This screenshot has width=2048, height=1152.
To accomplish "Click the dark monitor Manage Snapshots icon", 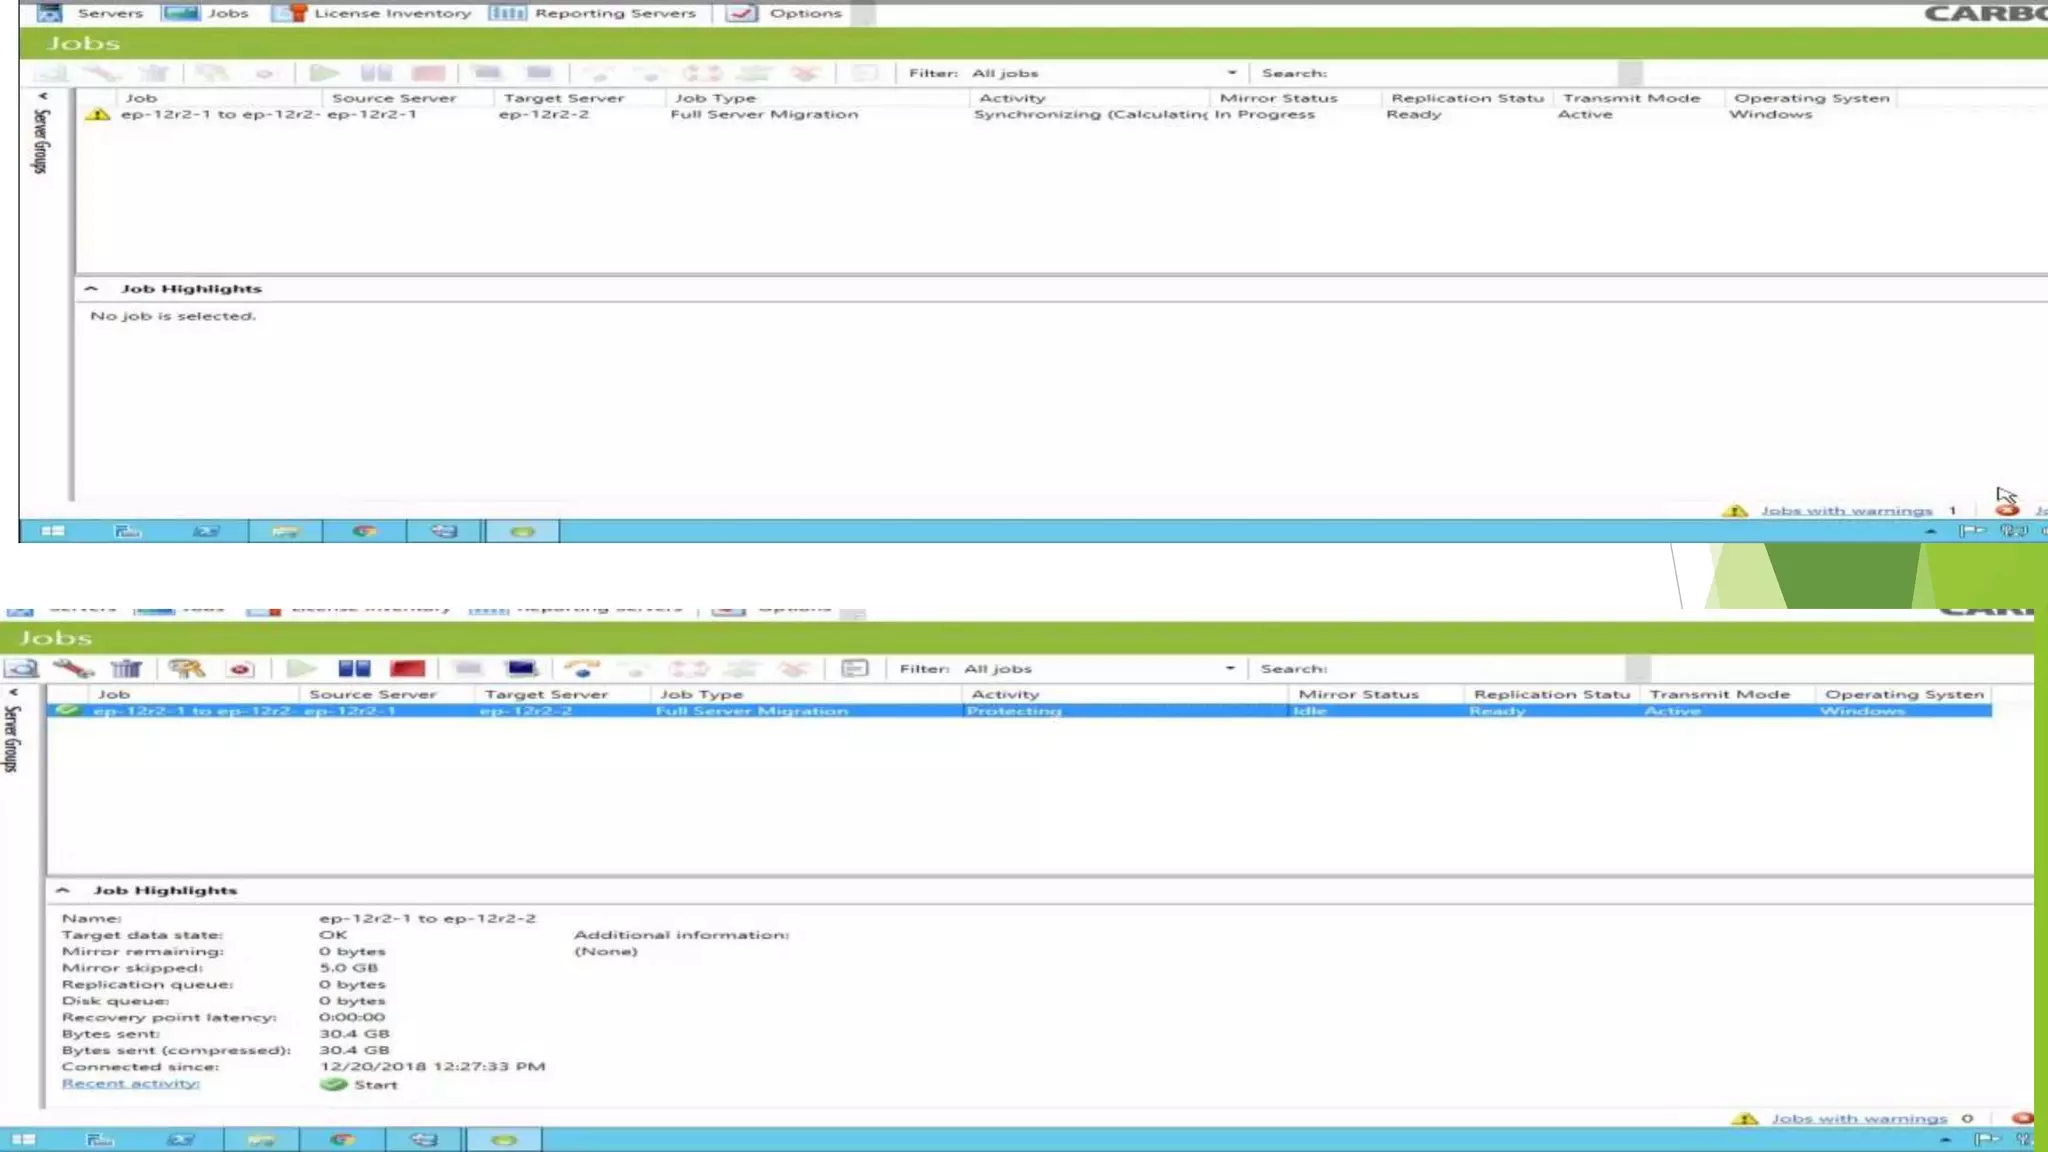I will pos(522,668).
